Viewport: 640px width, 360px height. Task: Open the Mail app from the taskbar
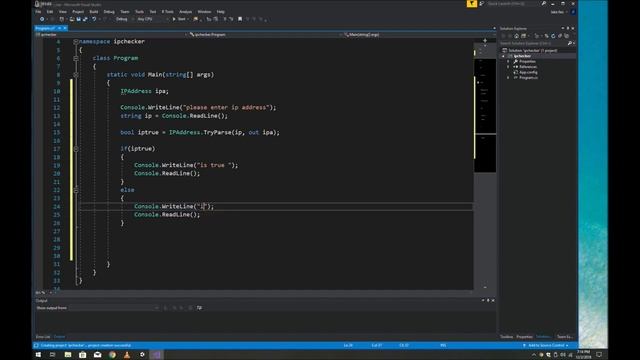[98, 355]
